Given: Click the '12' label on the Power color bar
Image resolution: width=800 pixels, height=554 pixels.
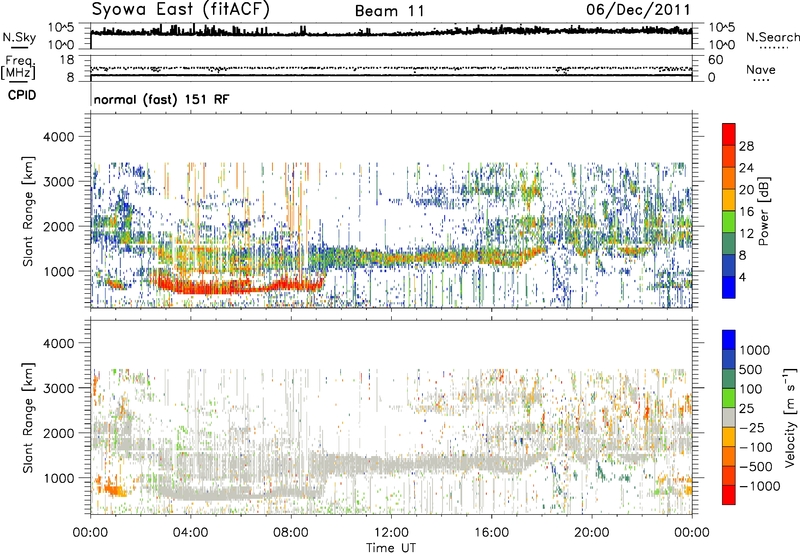Looking at the screenshot, I should [746, 234].
